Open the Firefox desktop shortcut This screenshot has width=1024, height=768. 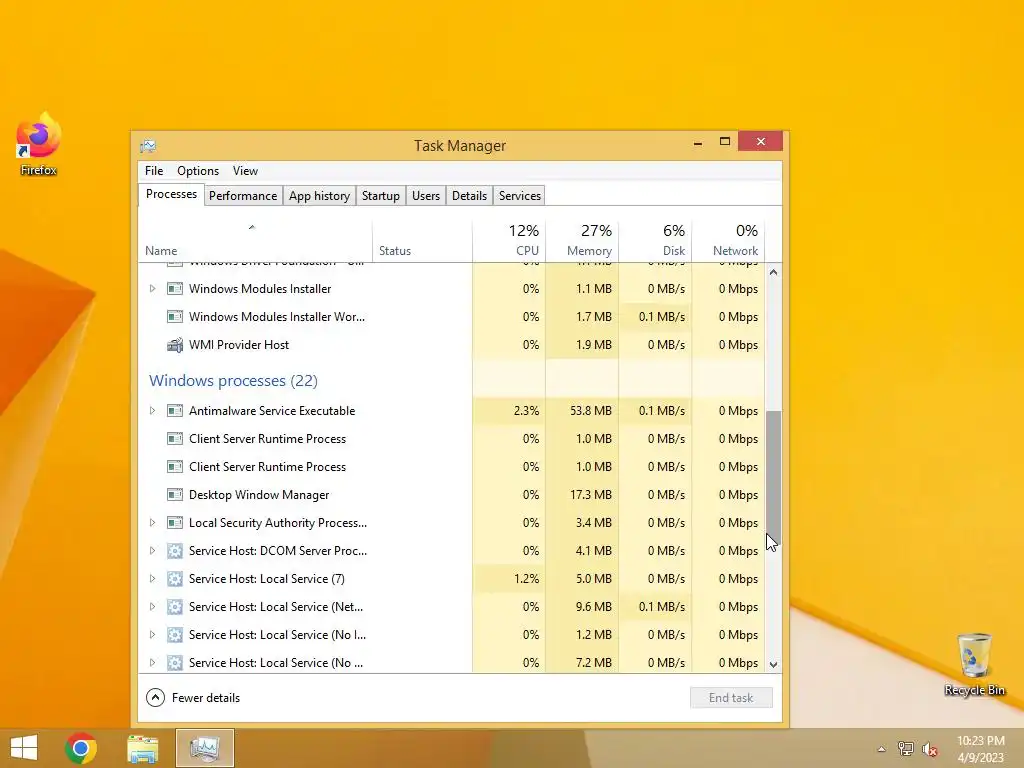point(39,144)
